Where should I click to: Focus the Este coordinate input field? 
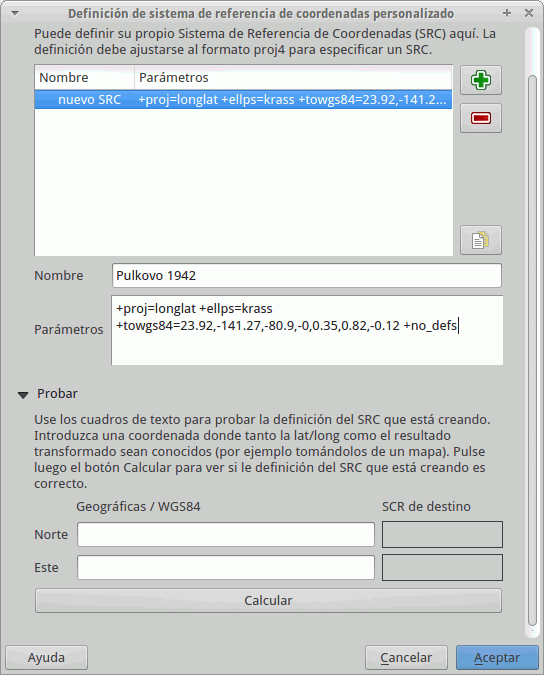pos(226,567)
